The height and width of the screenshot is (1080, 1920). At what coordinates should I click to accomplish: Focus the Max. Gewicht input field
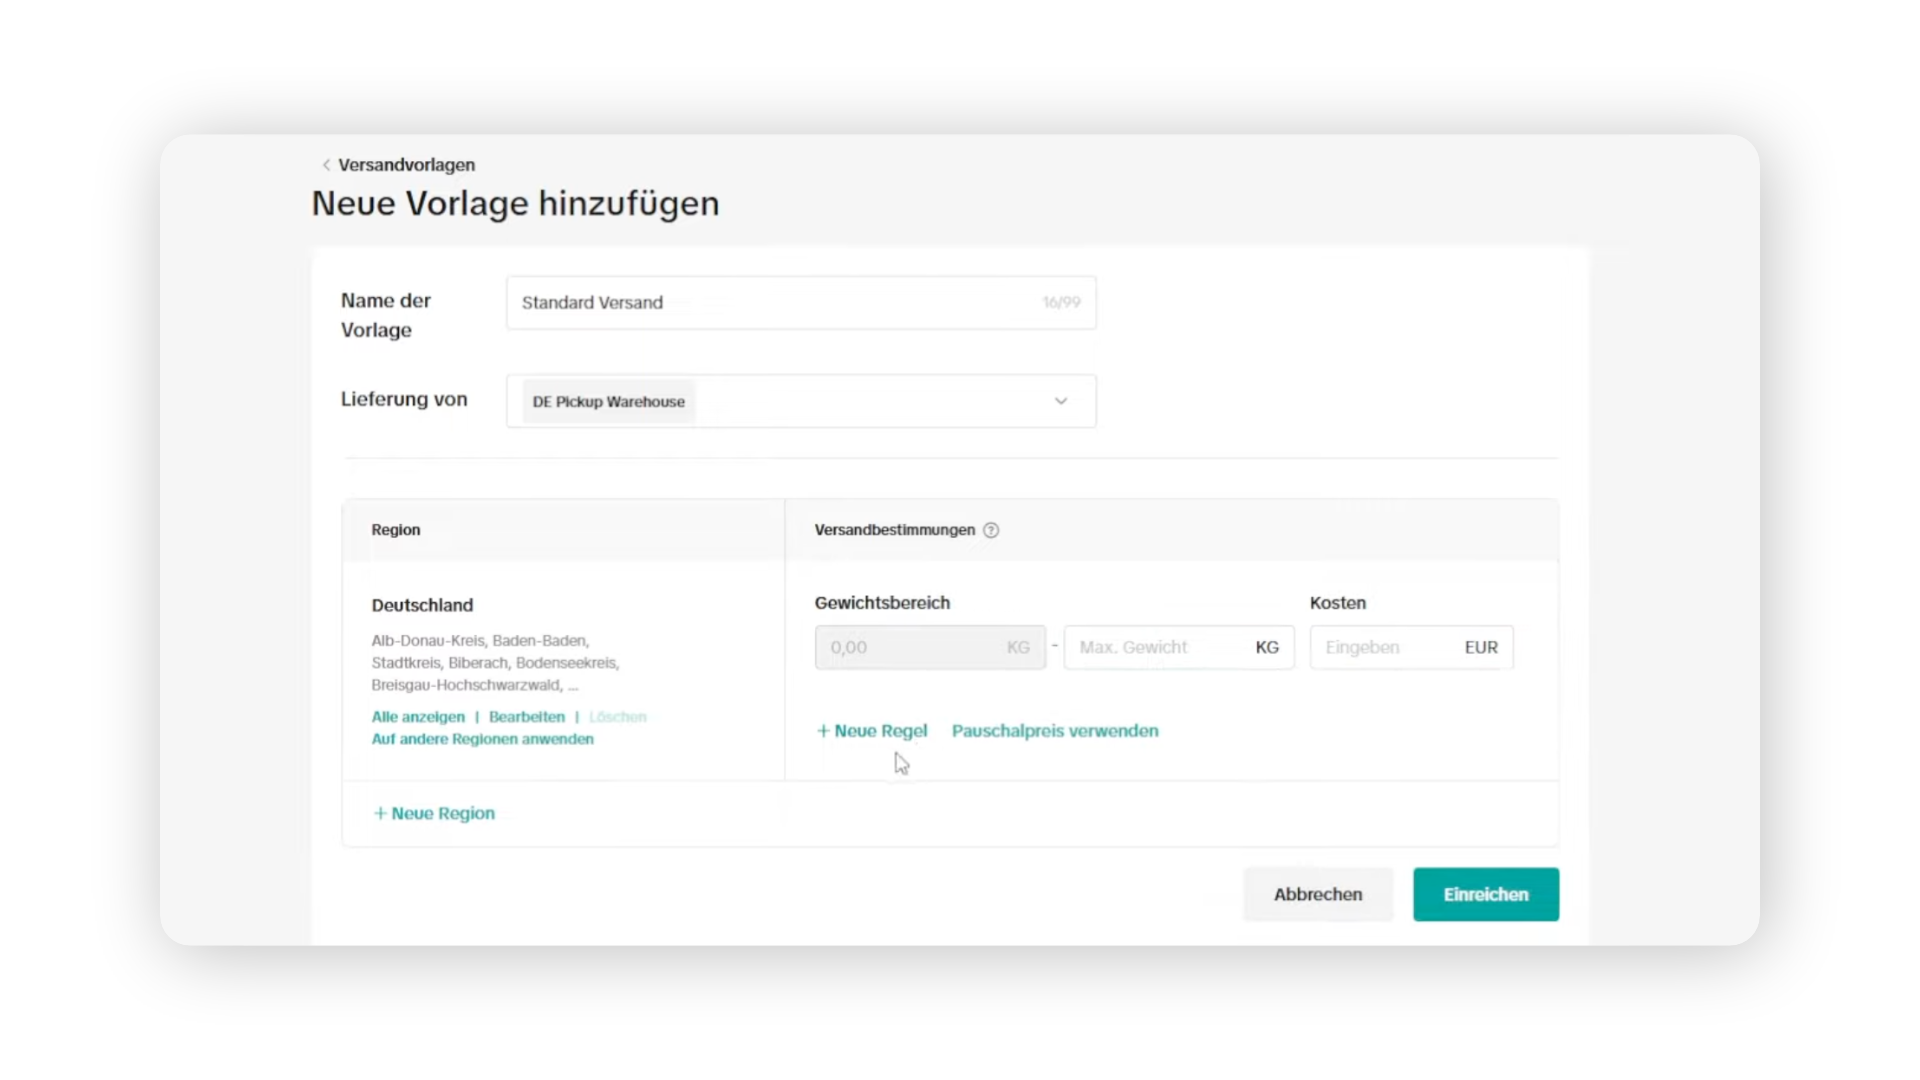point(1179,647)
